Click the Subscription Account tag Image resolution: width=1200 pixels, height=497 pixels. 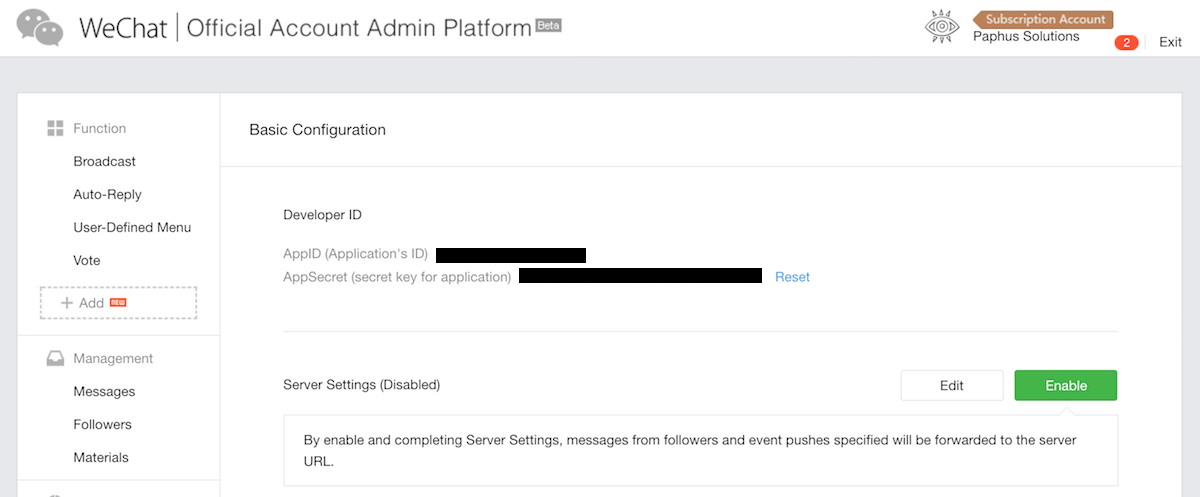(1044, 19)
